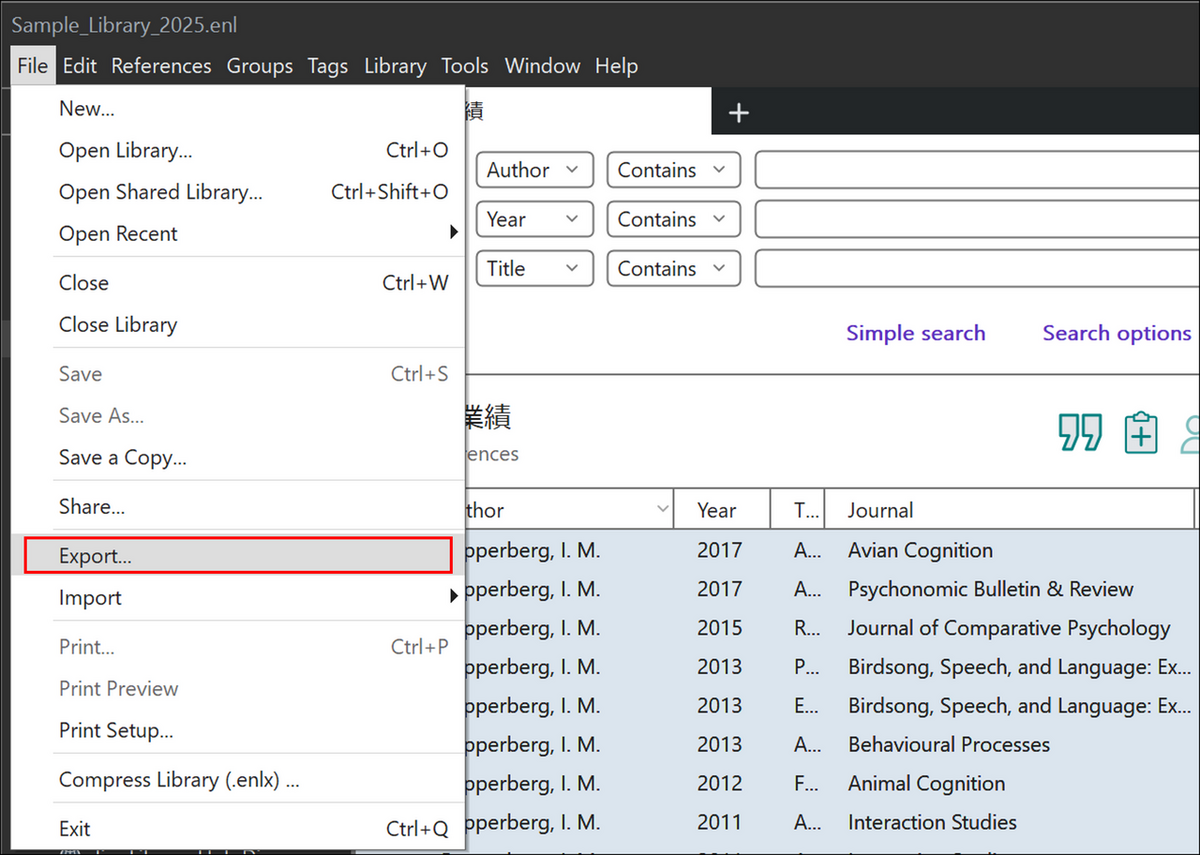Viewport: 1200px width, 855px height.
Task: Choose Open Shared Library... menu entry
Action: click(239, 192)
